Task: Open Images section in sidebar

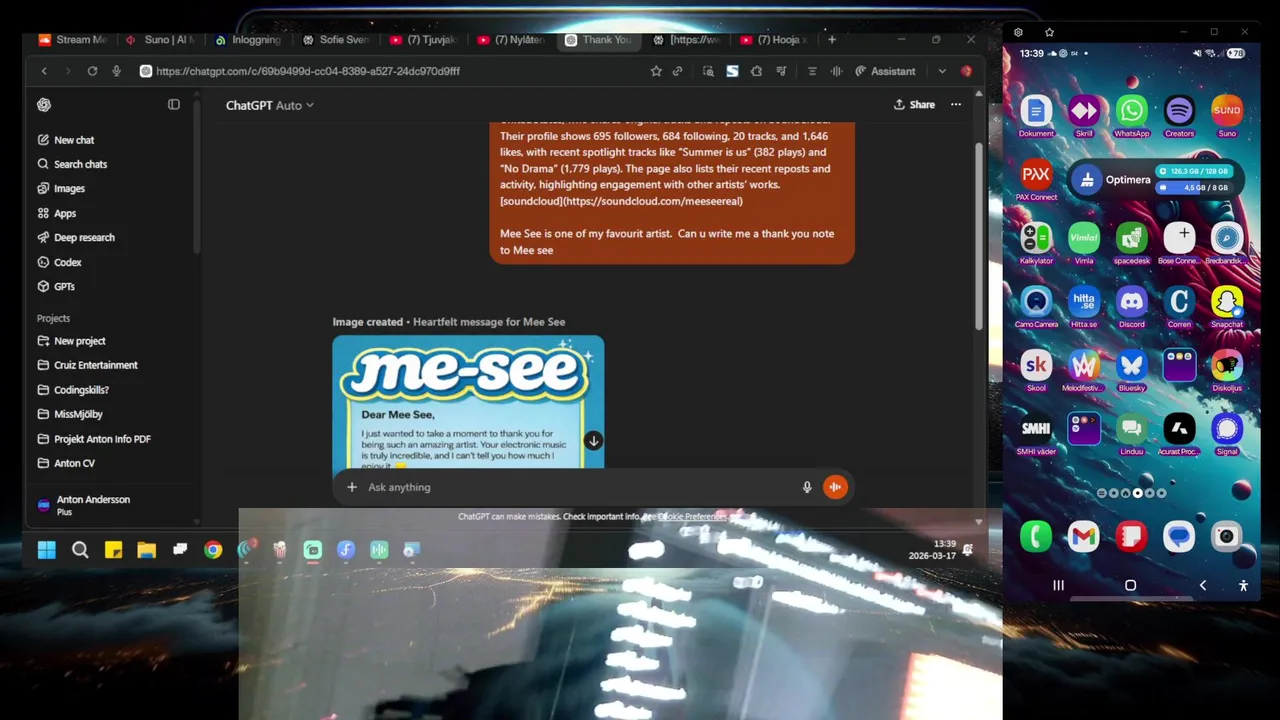Action: (61, 188)
